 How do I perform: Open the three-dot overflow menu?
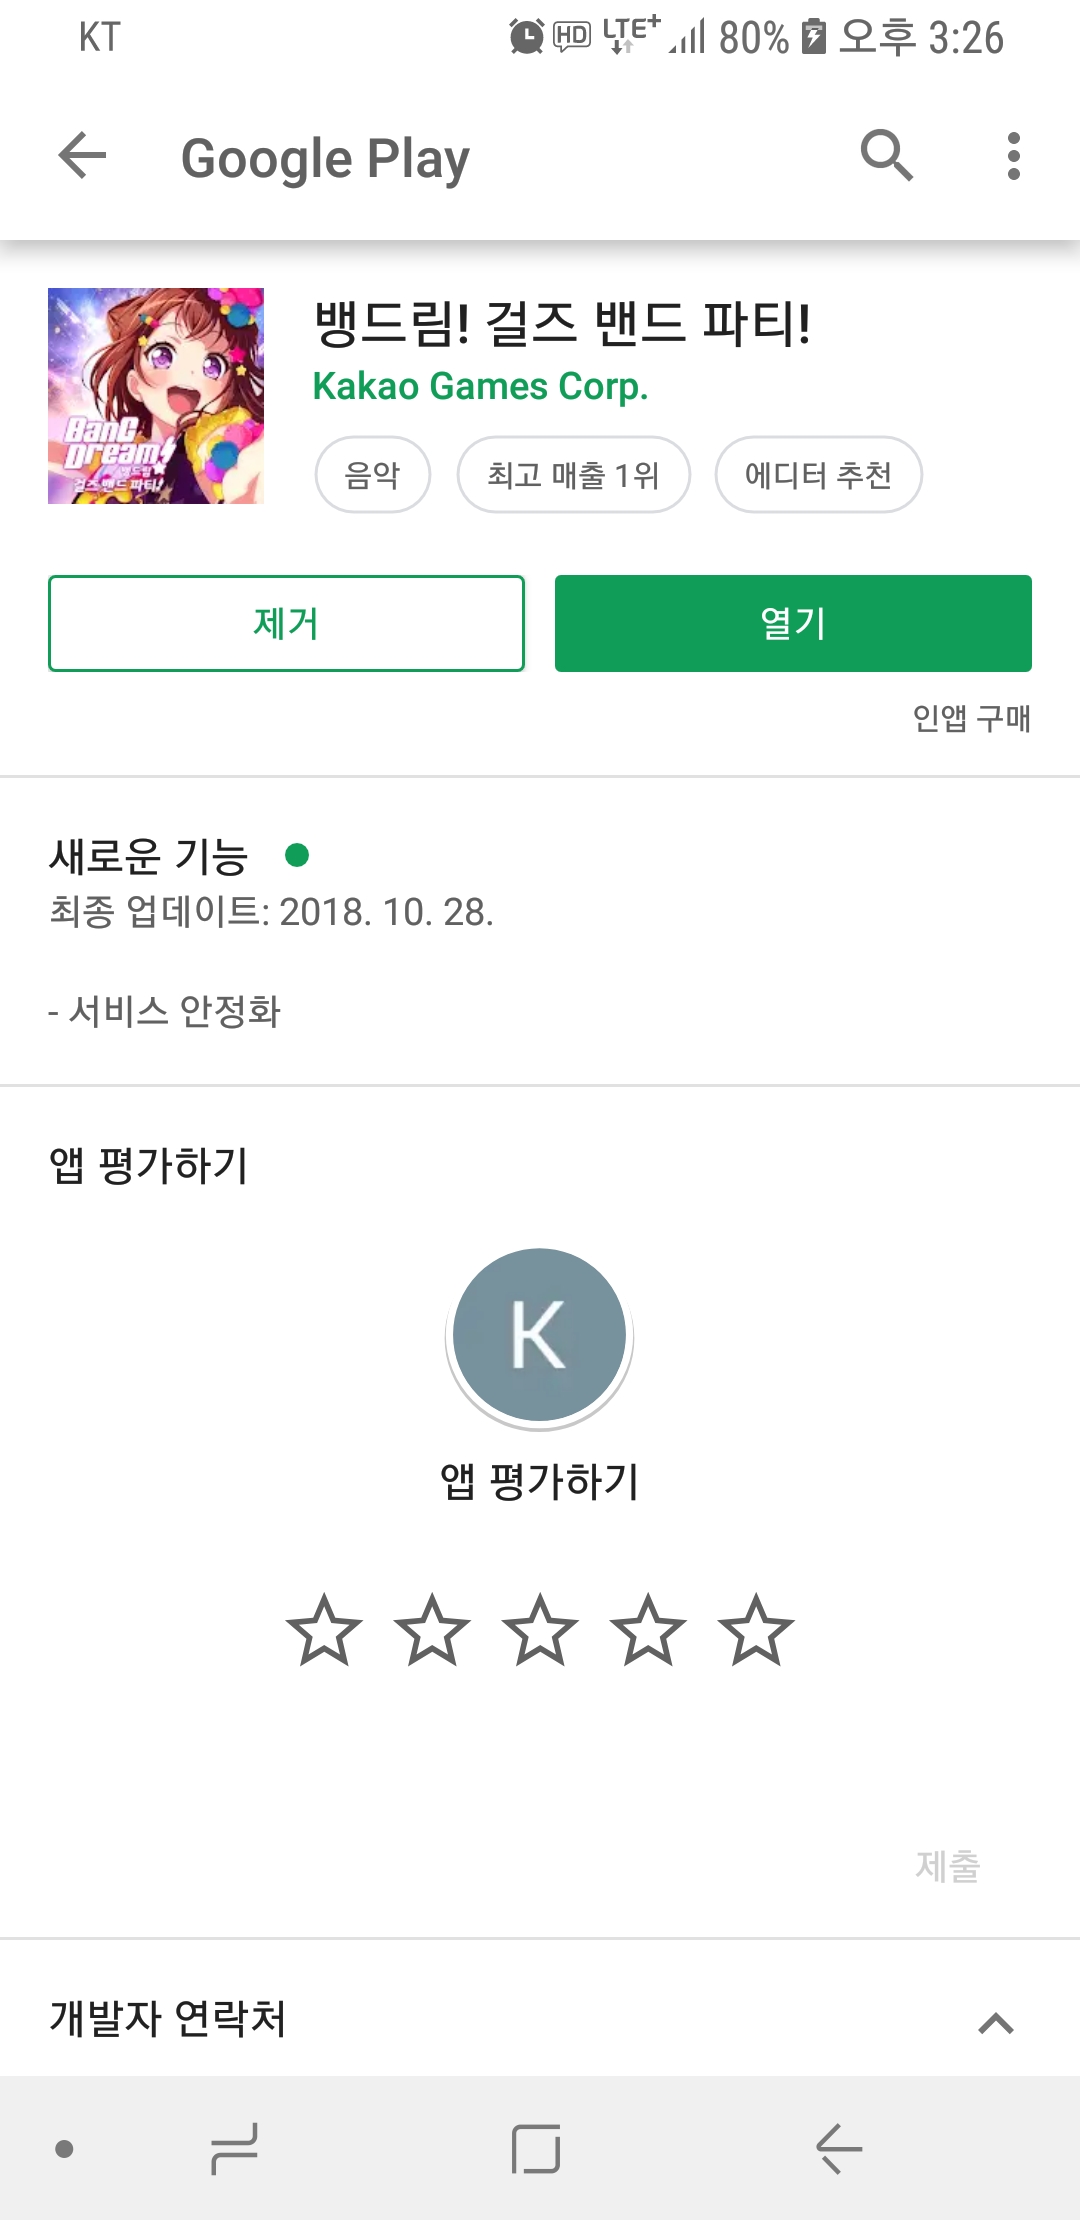tap(1013, 156)
